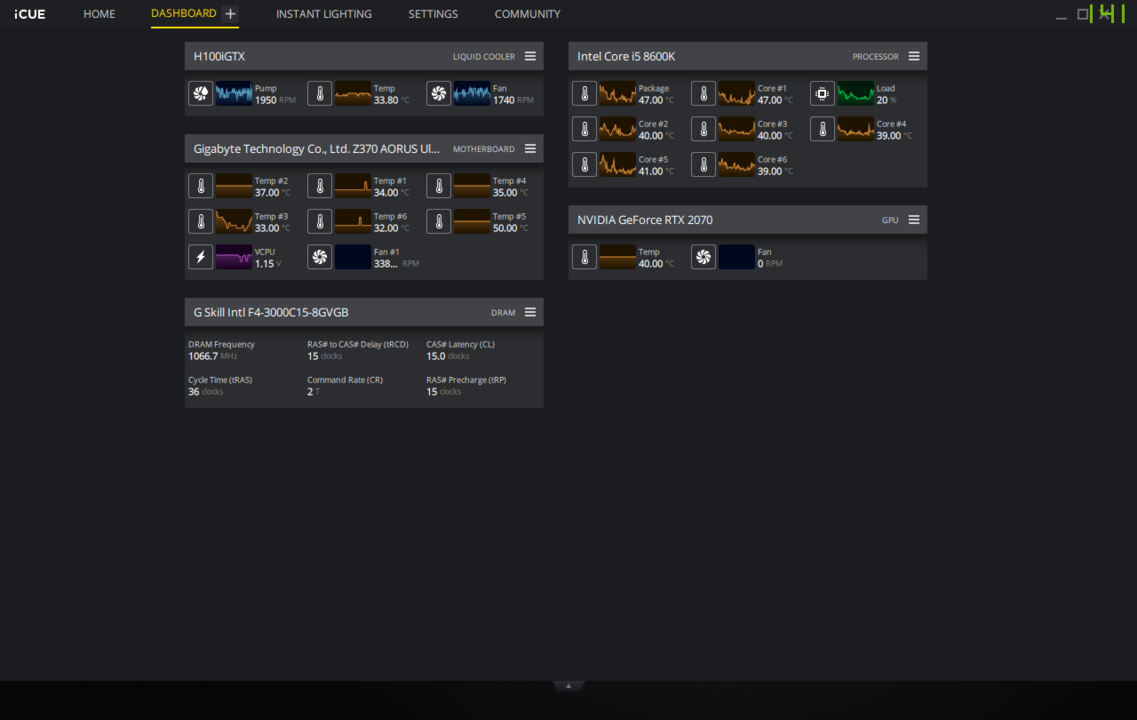
Task: Click the motherboard Temp #3 thermometer icon
Action: click(x=201, y=222)
